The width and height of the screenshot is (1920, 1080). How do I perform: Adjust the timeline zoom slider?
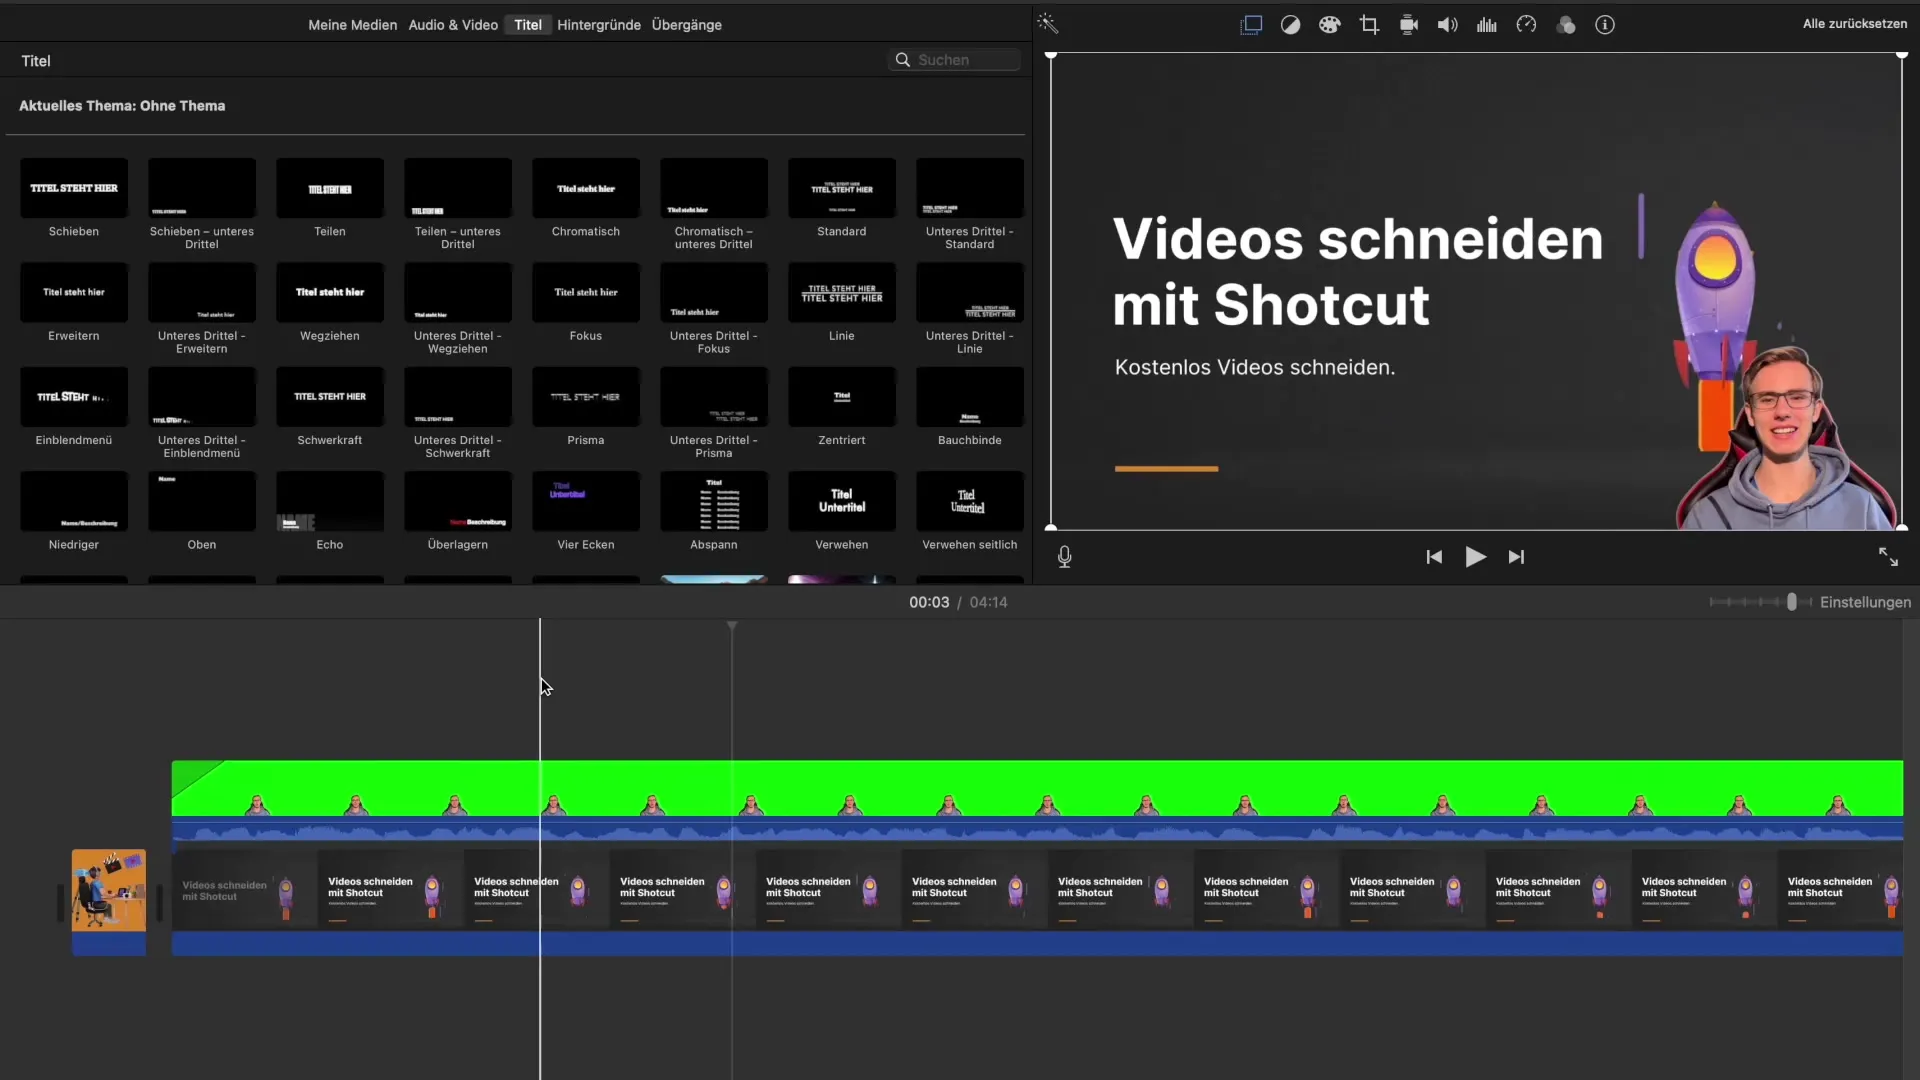tap(1792, 602)
